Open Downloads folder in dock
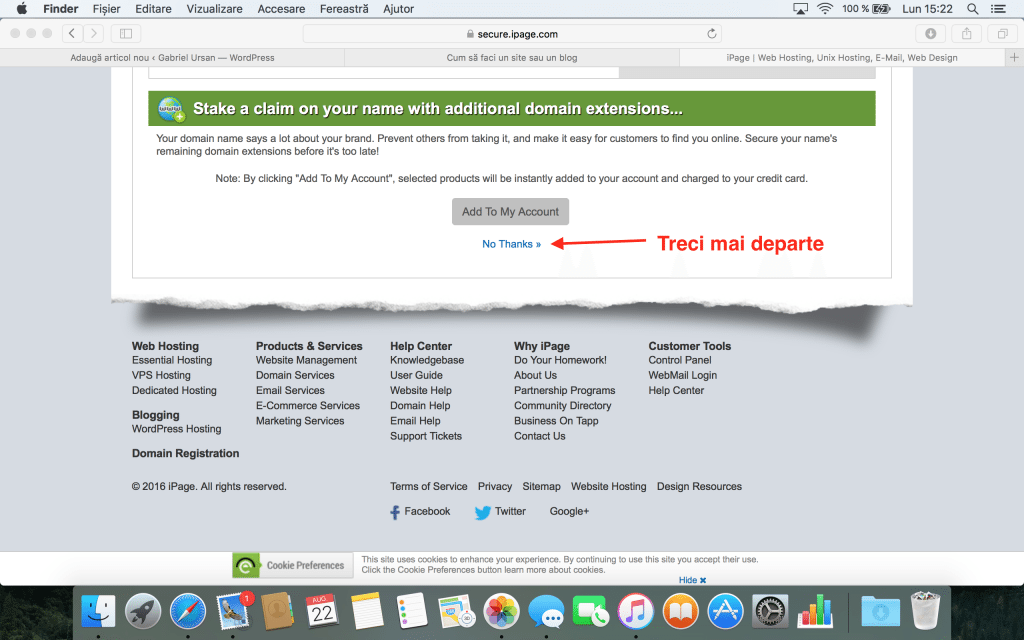 pos(880,612)
